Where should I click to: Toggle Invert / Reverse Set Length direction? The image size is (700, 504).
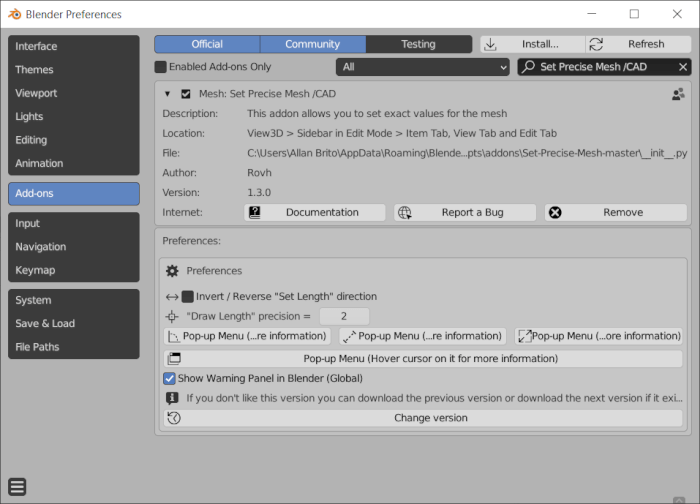click(x=188, y=297)
